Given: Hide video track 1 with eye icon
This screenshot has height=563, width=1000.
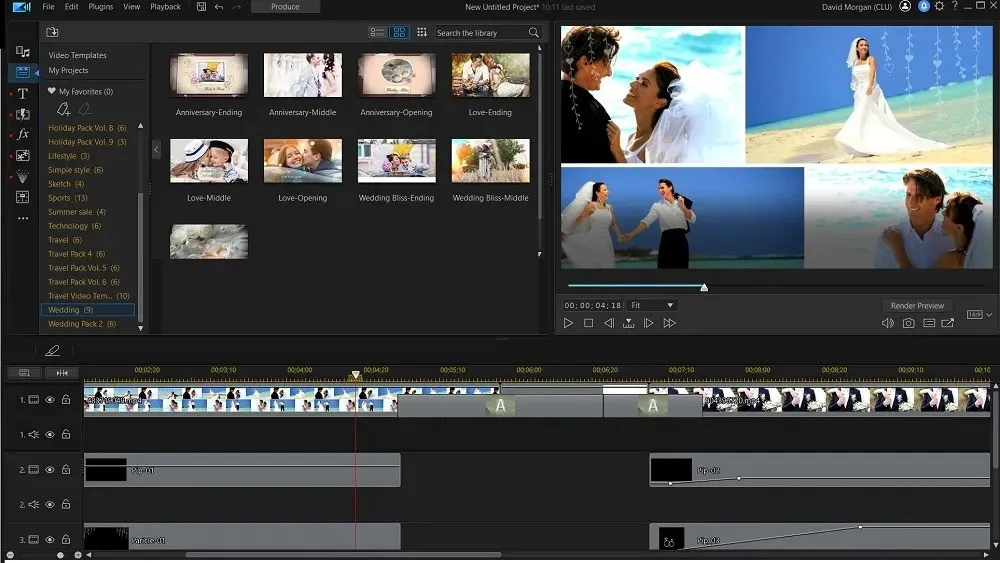Looking at the screenshot, I should pyautogui.click(x=49, y=400).
